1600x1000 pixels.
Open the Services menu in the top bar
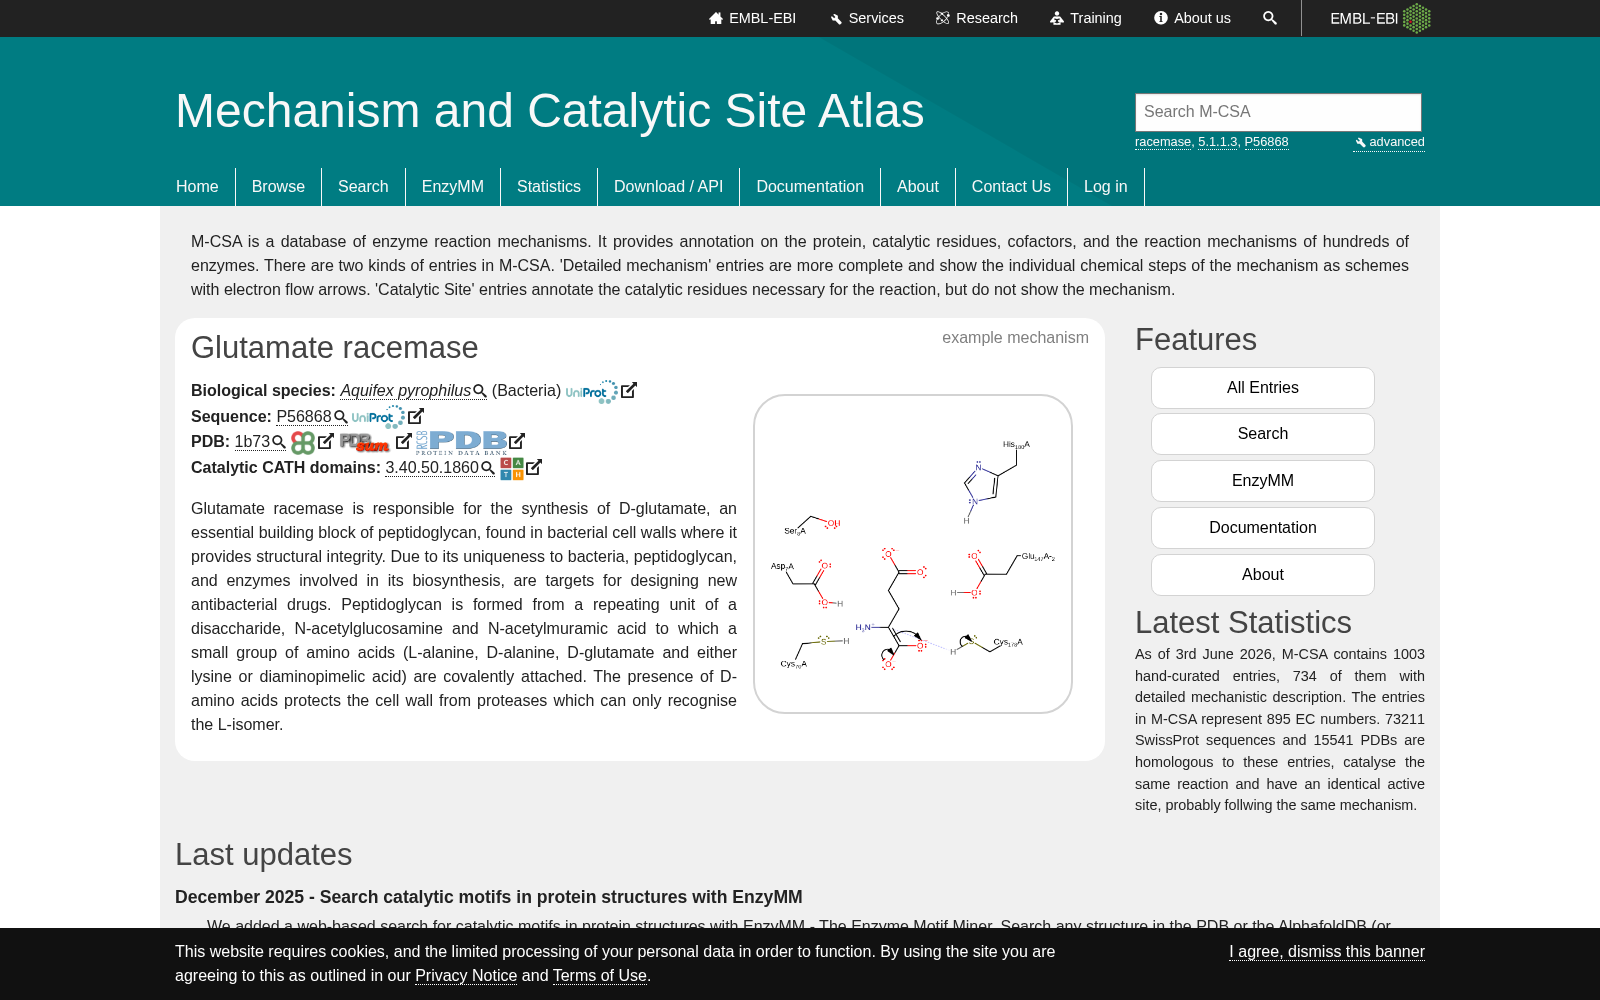[866, 18]
